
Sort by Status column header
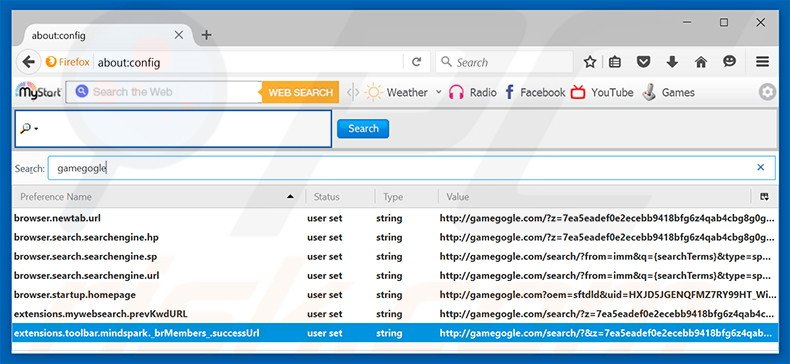[x=340, y=197]
